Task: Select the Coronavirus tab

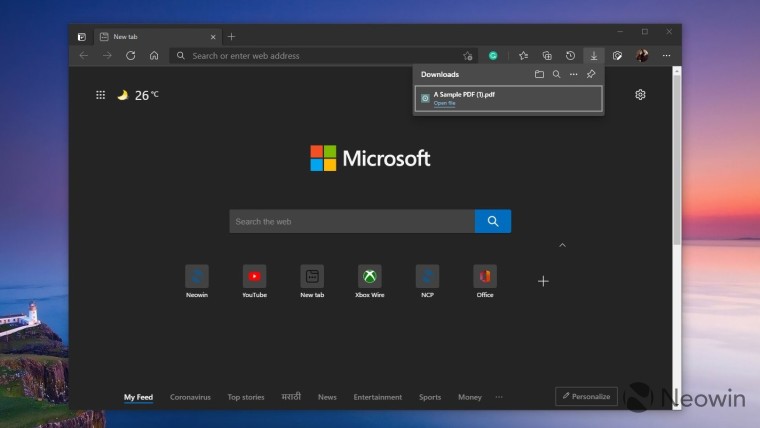Action: (x=190, y=397)
